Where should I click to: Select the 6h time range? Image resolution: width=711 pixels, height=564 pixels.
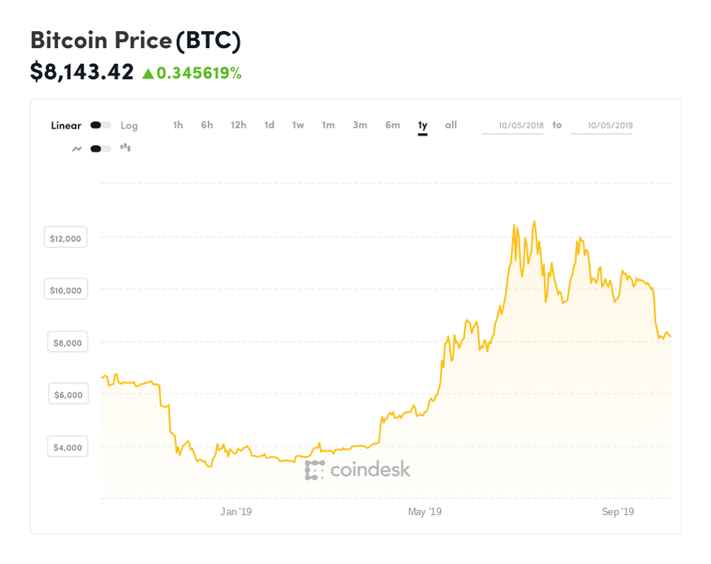point(207,125)
